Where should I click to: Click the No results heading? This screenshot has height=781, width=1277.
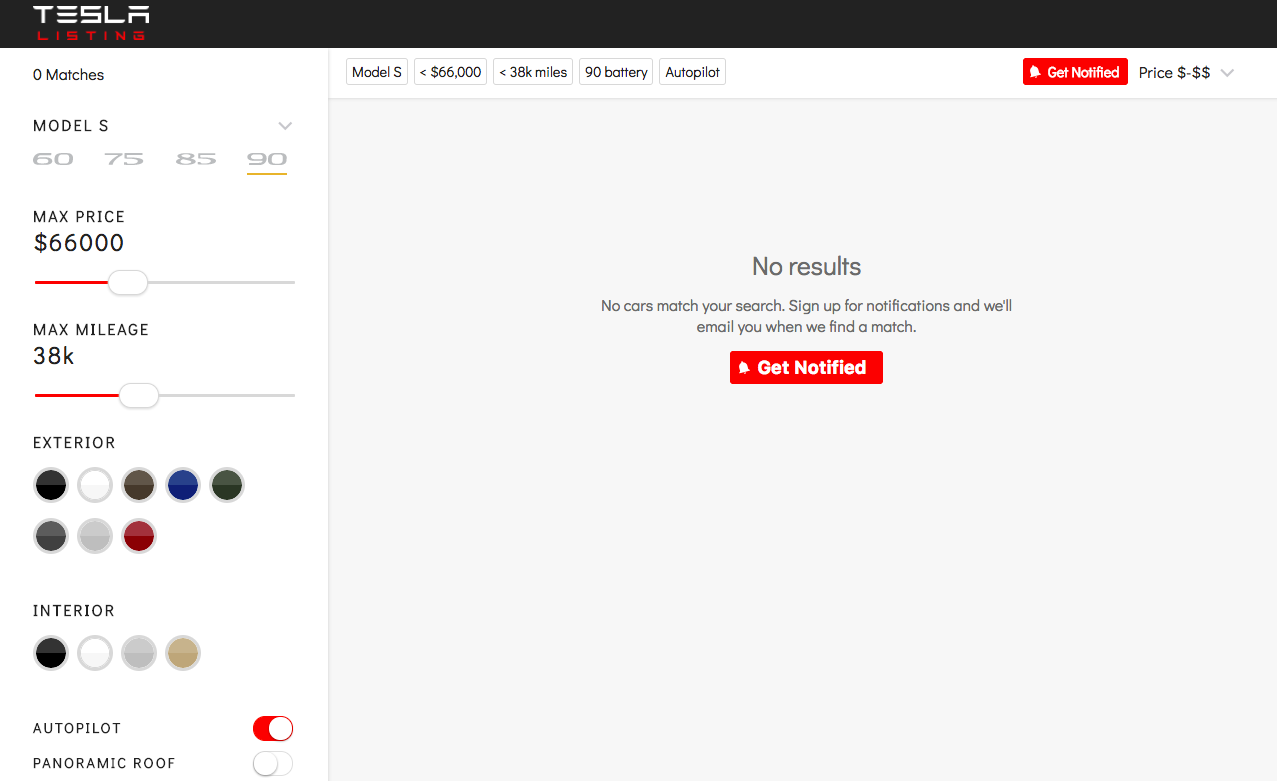click(806, 267)
